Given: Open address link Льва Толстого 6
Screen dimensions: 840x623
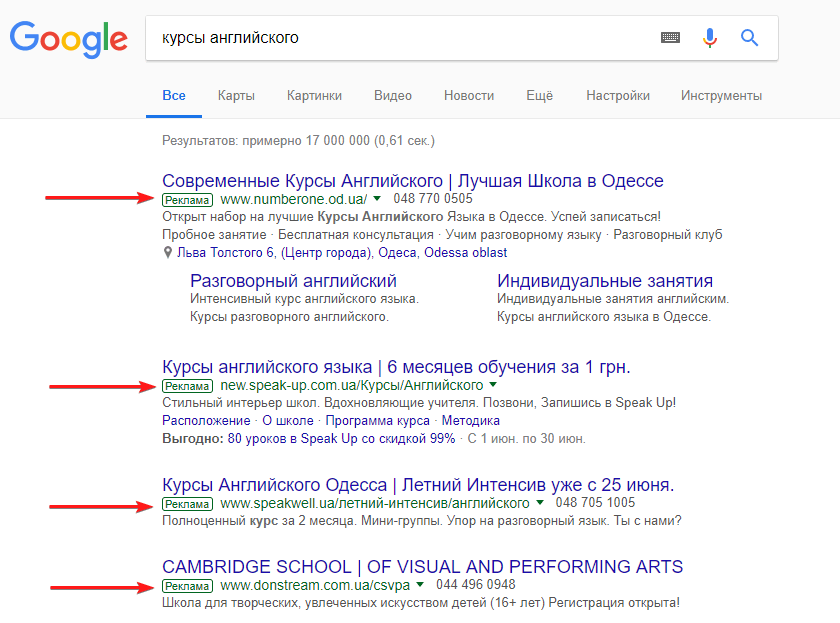Looking at the screenshot, I should click(x=342, y=252).
